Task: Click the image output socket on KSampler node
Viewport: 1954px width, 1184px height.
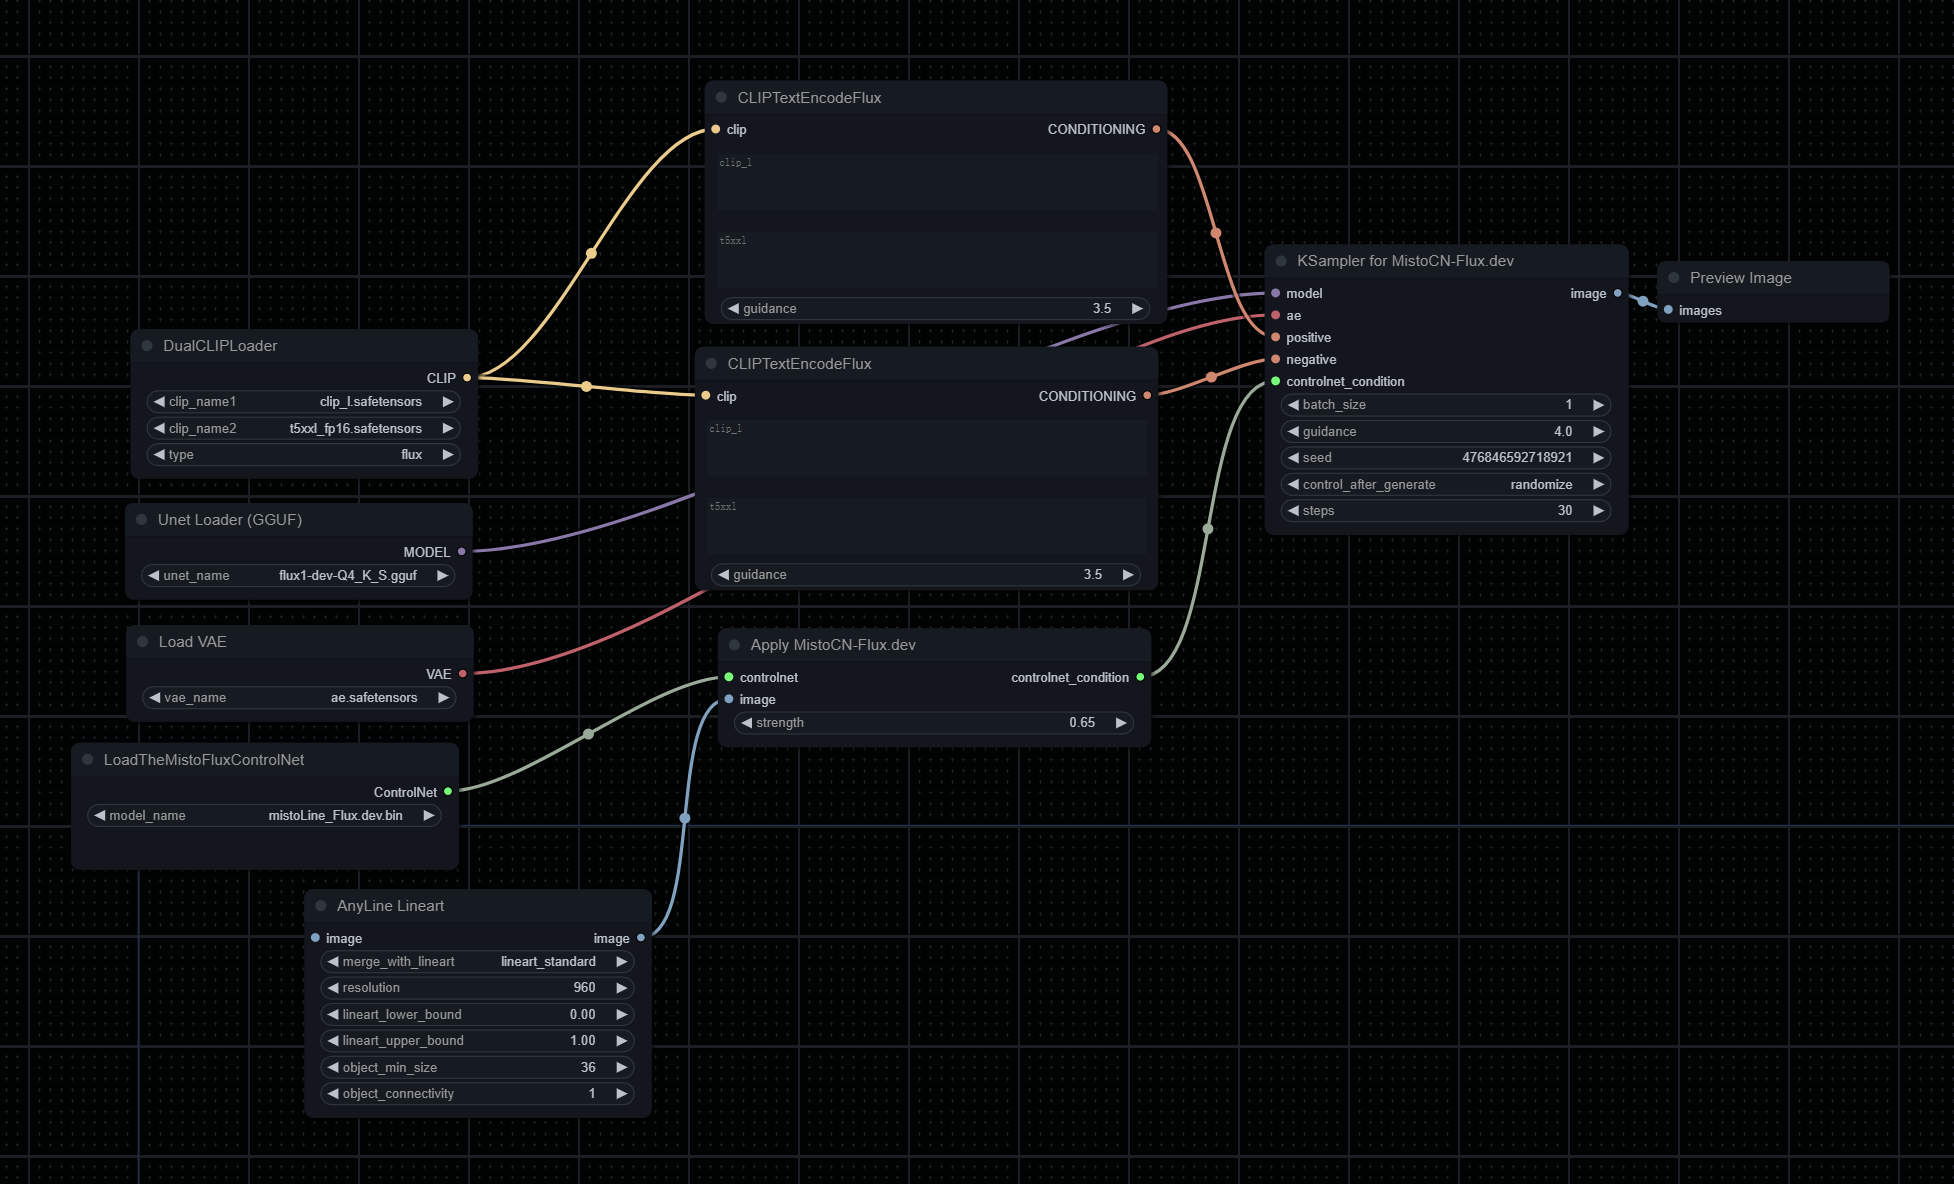Action: pyautogui.click(x=1616, y=293)
